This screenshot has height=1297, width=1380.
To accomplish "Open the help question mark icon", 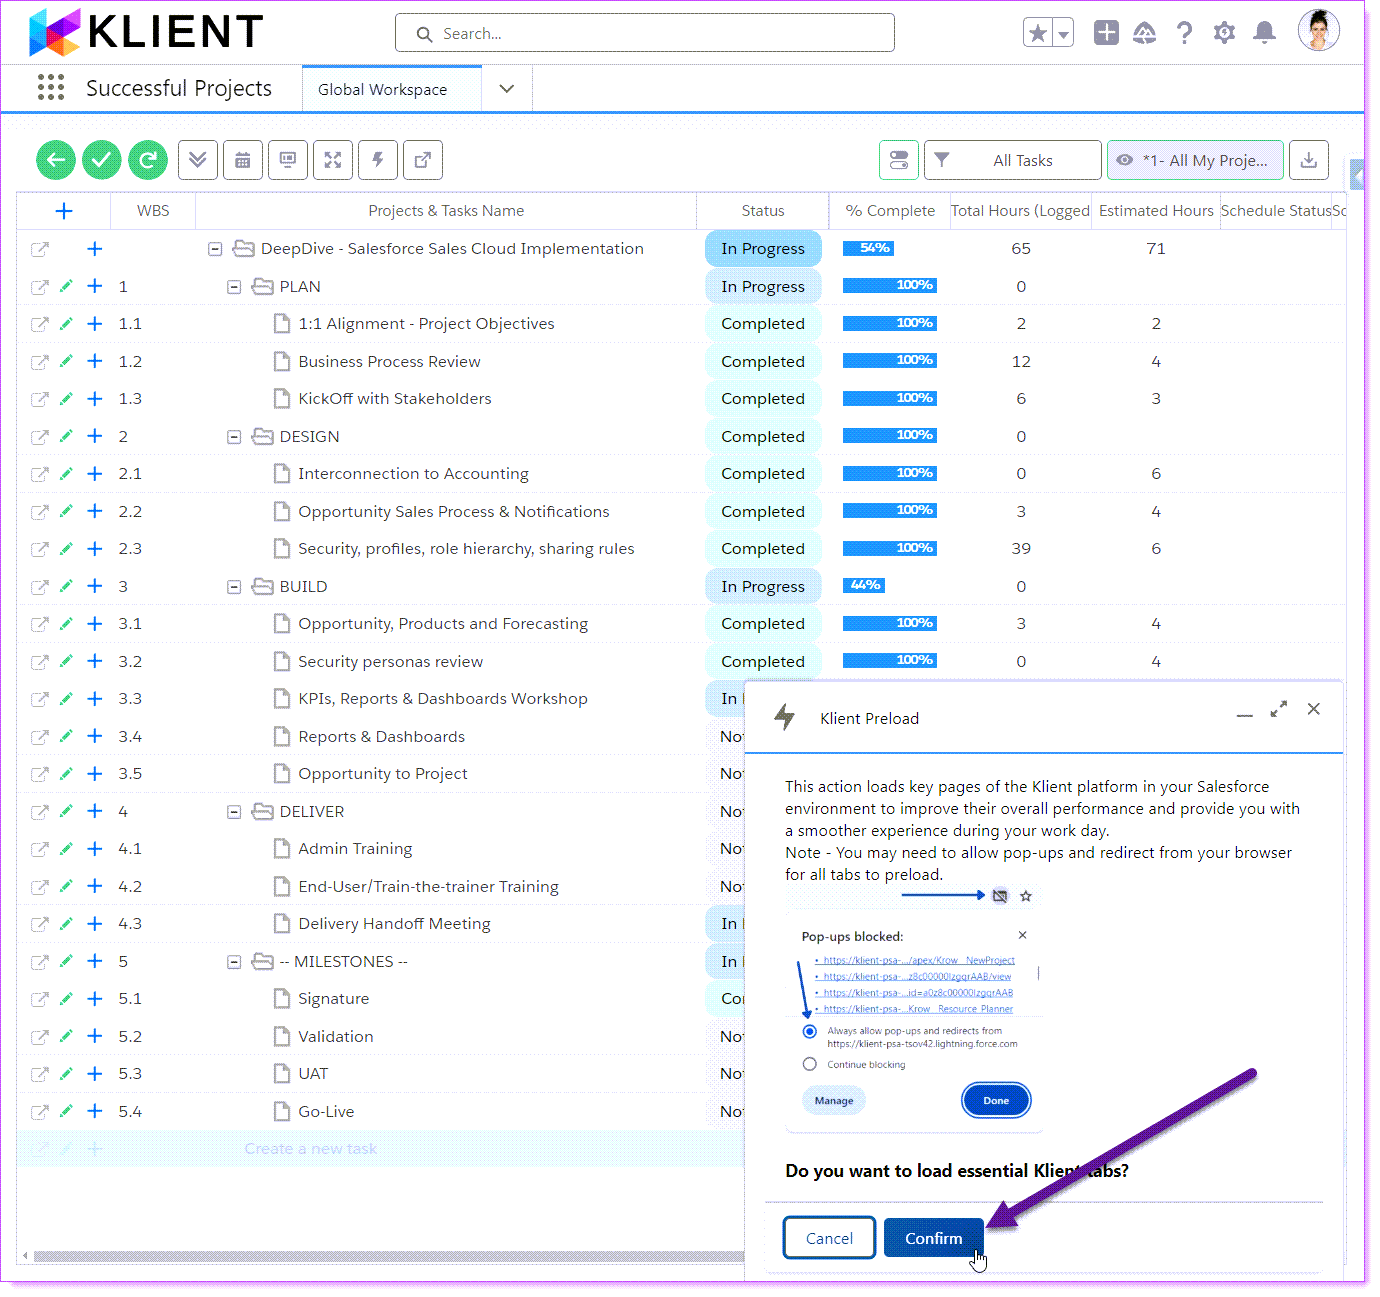I will [x=1185, y=33].
